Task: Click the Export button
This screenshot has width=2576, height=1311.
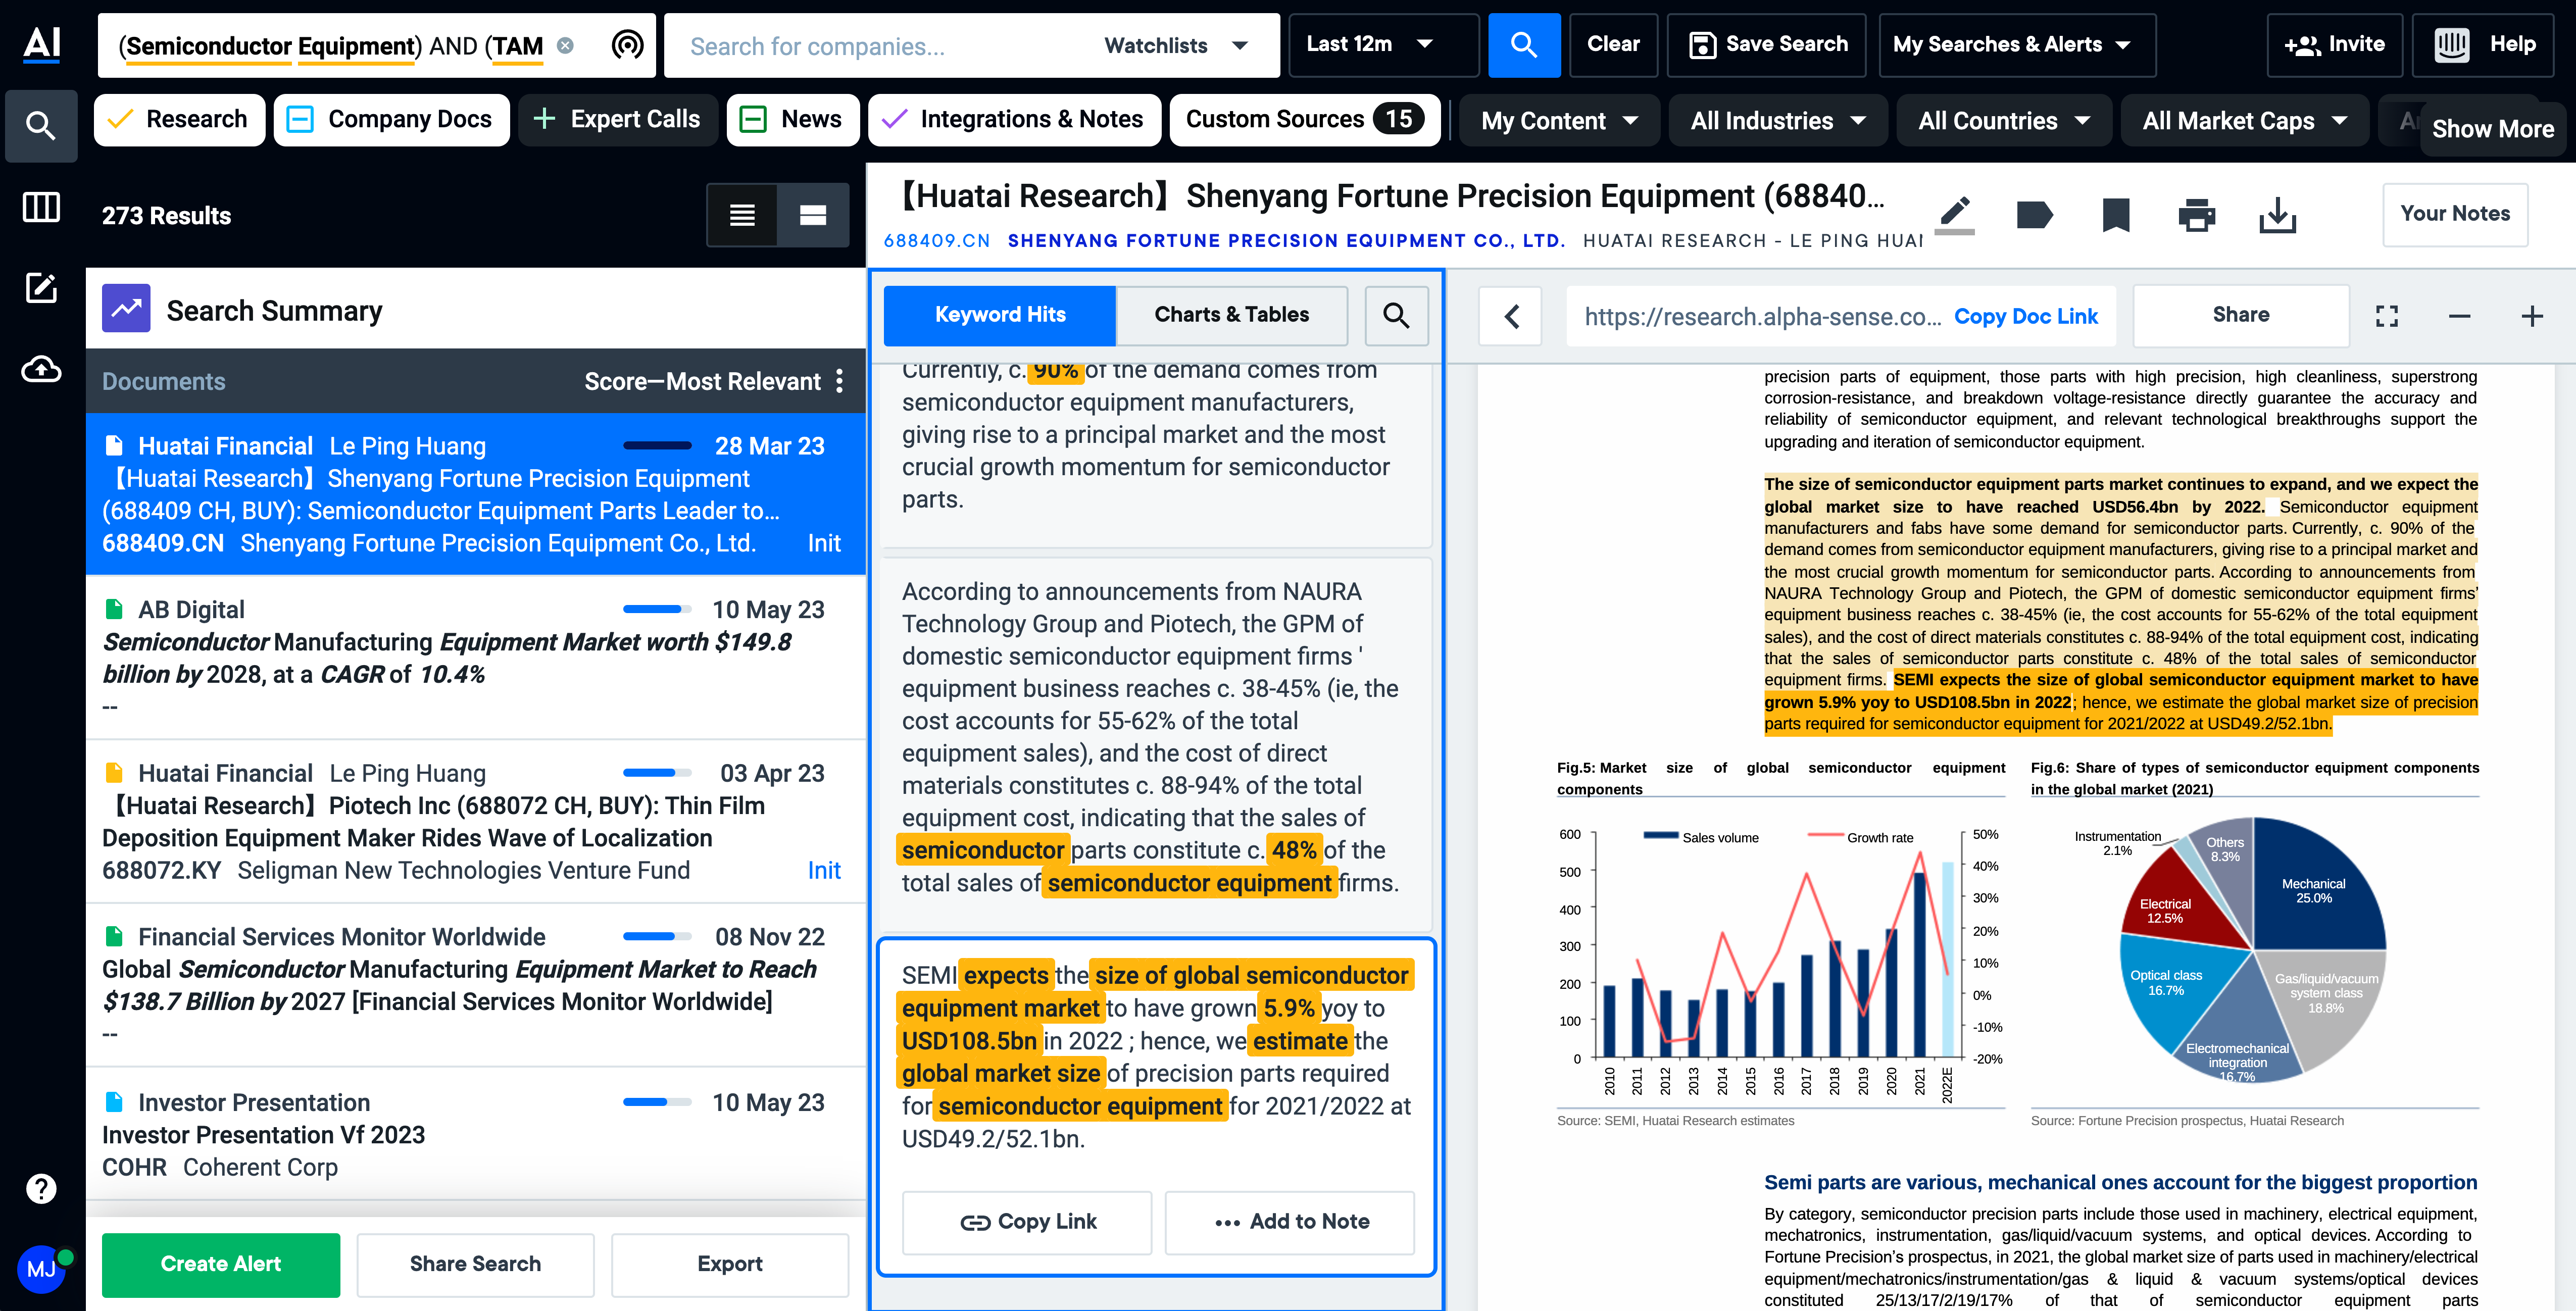Action: click(730, 1265)
